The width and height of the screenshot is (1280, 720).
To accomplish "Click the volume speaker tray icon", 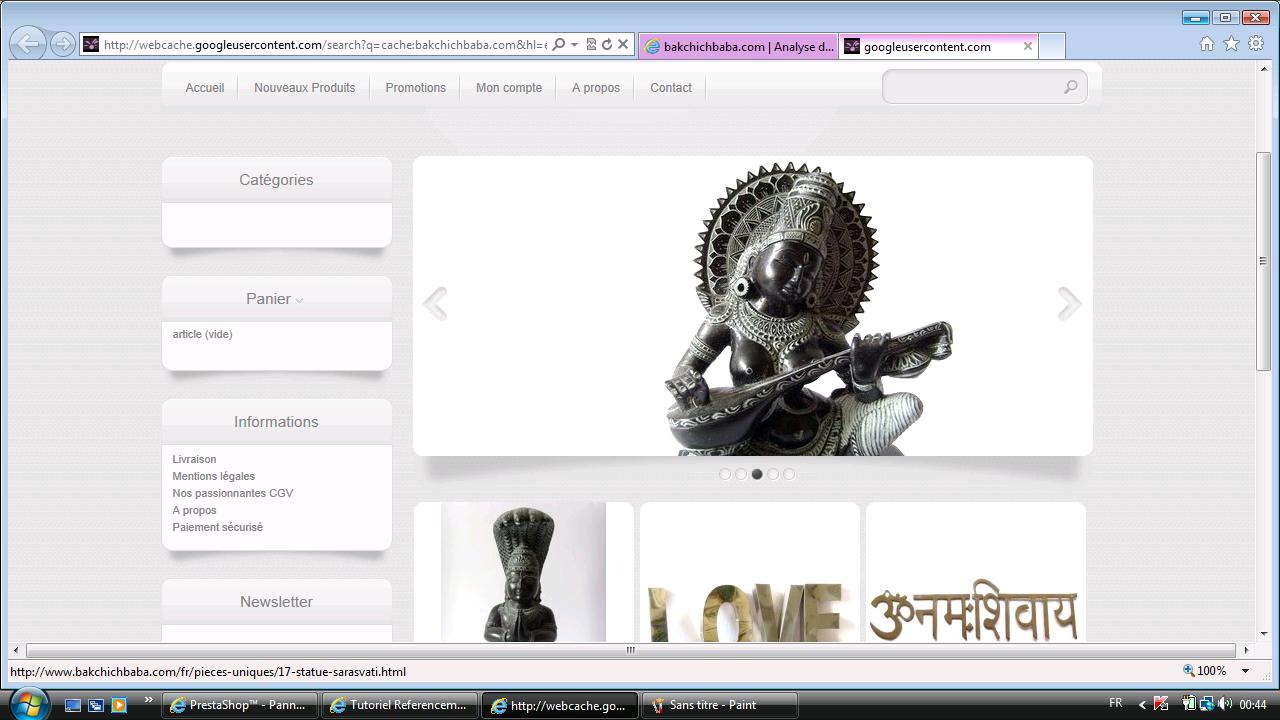I will pos(1225,704).
